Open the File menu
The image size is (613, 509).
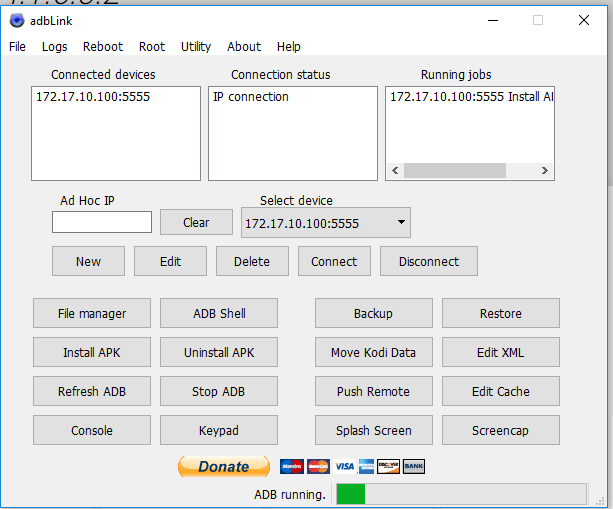tap(17, 47)
